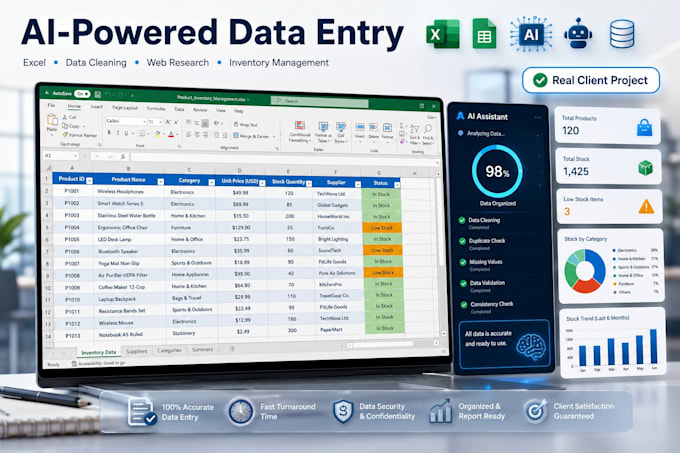Switch to the Formulas ribbon tab
The height and width of the screenshot is (453, 680).
click(x=156, y=108)
